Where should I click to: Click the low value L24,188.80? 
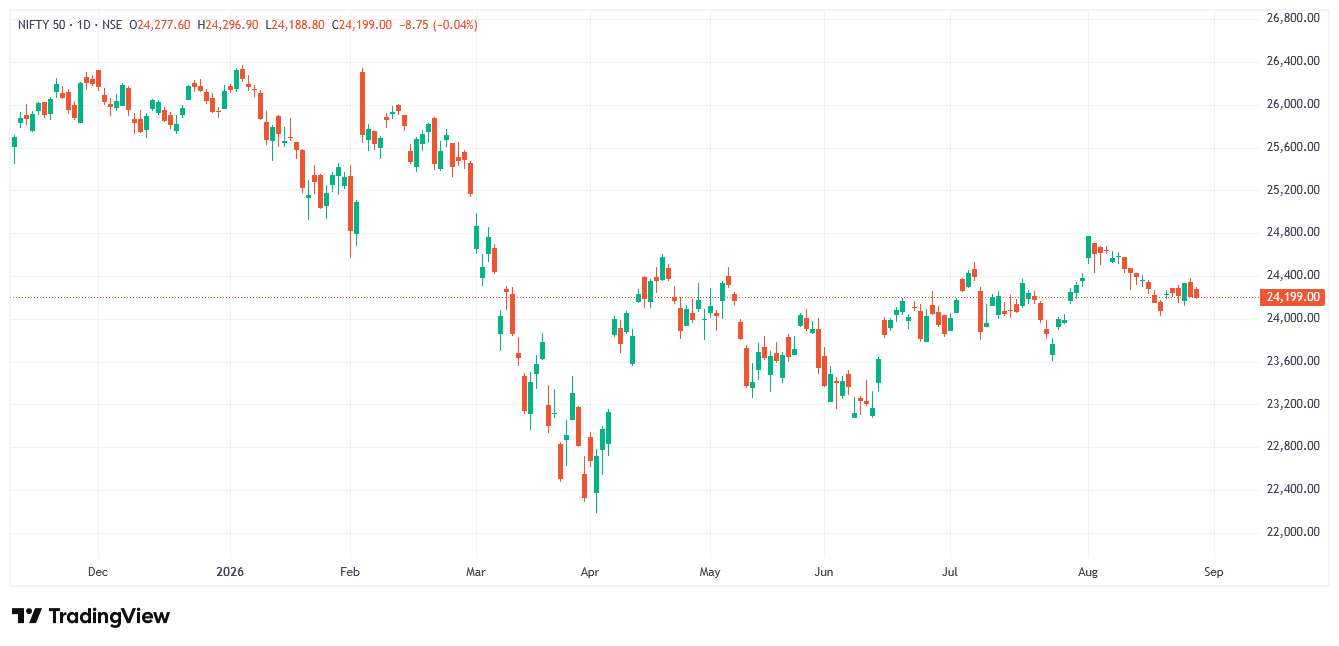(295, 24)
